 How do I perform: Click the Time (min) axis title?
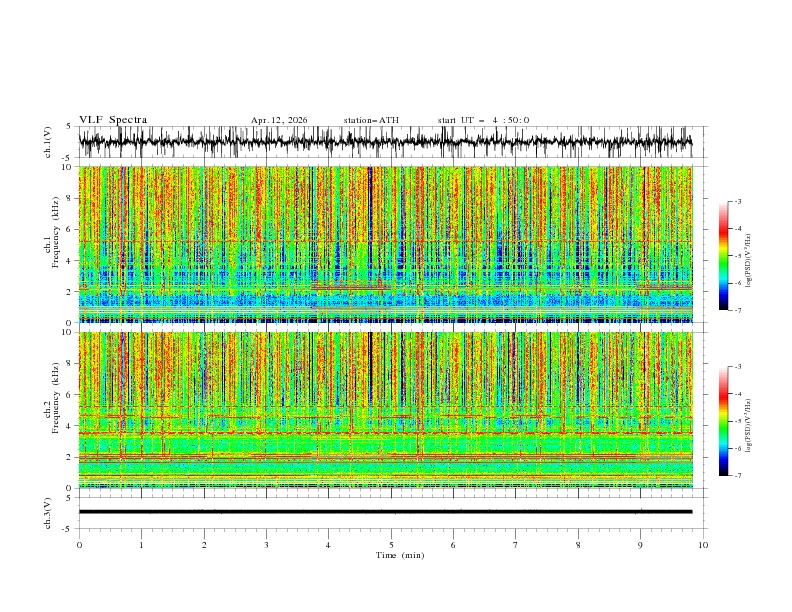400,555
